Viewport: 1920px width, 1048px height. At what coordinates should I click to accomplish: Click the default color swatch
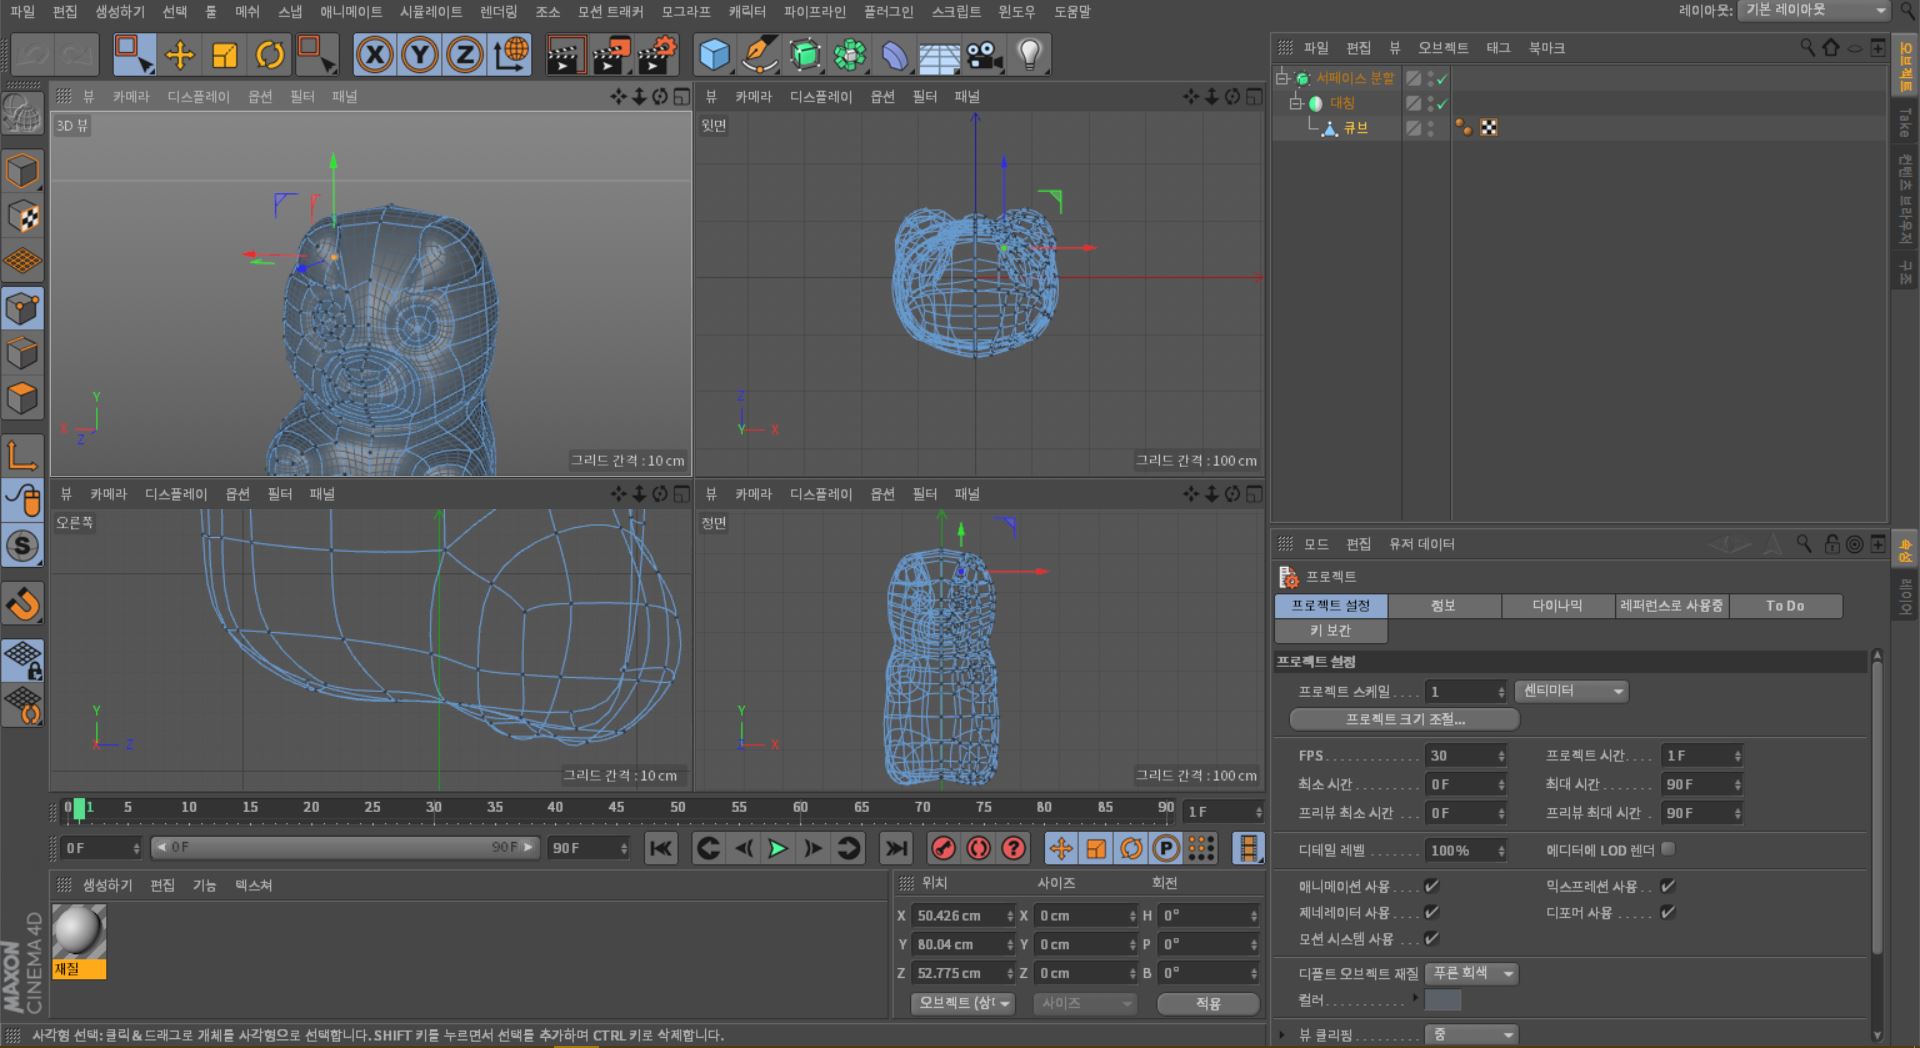pos(1443,1000)
